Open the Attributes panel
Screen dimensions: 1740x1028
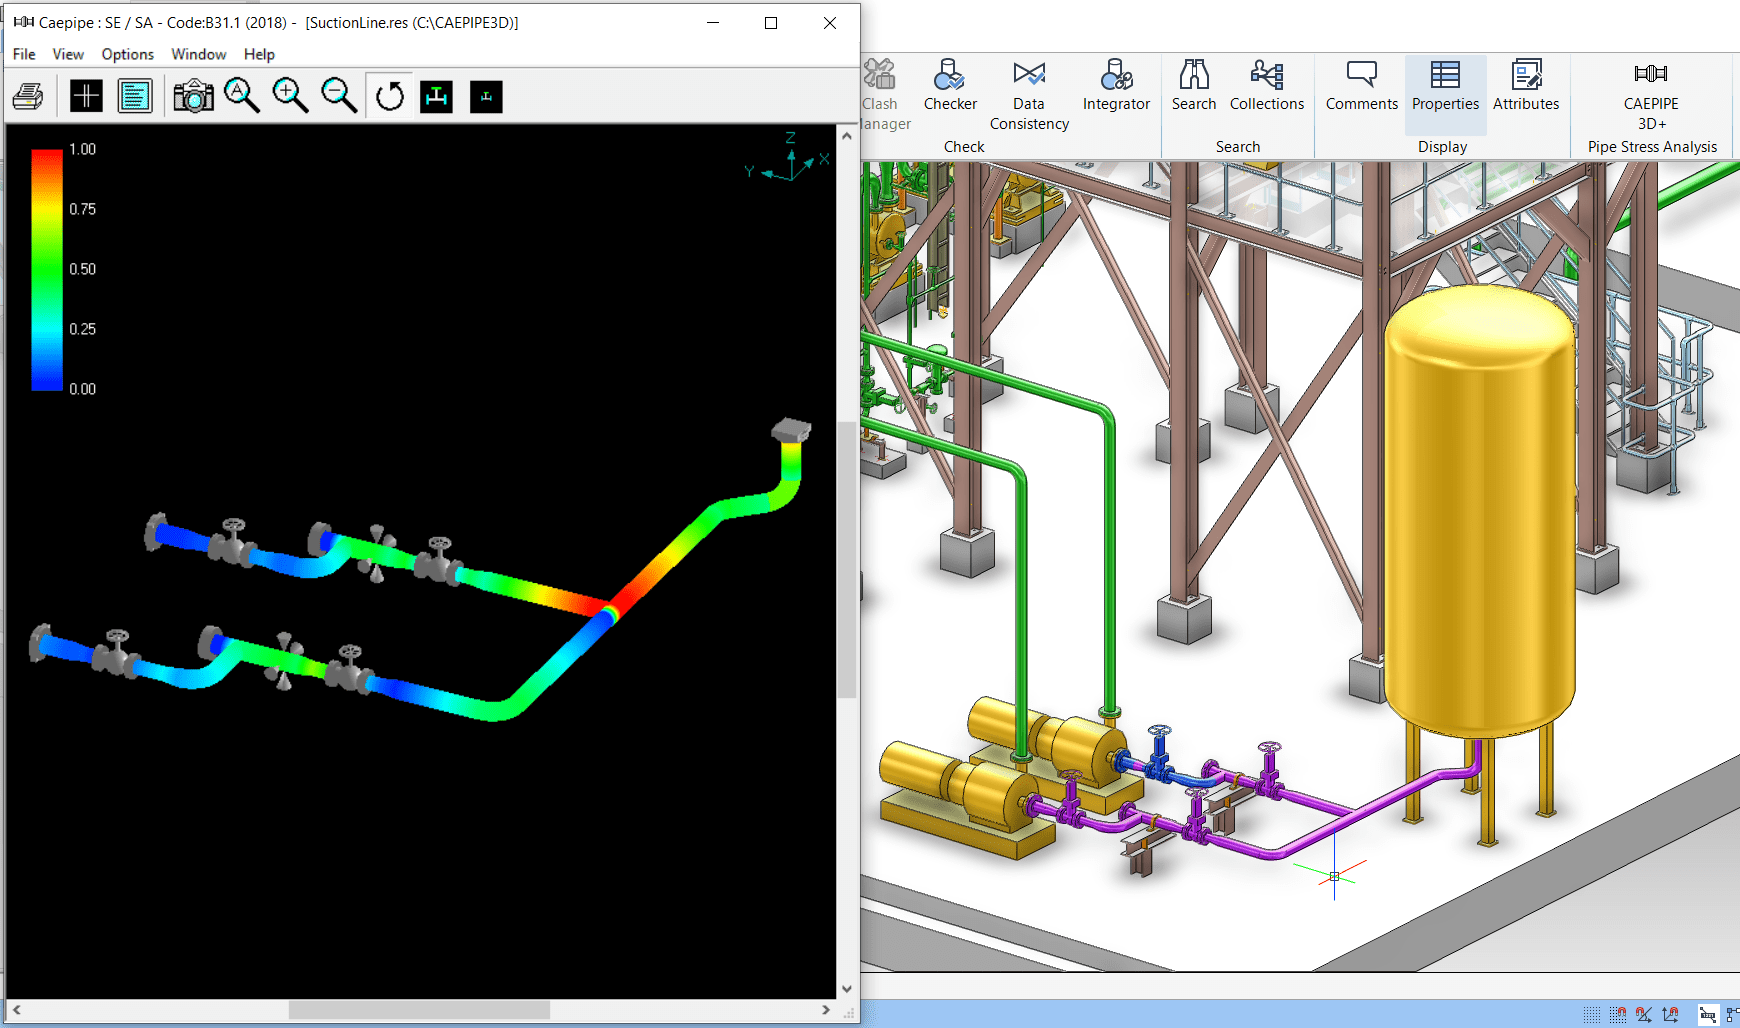[1526, 86]
